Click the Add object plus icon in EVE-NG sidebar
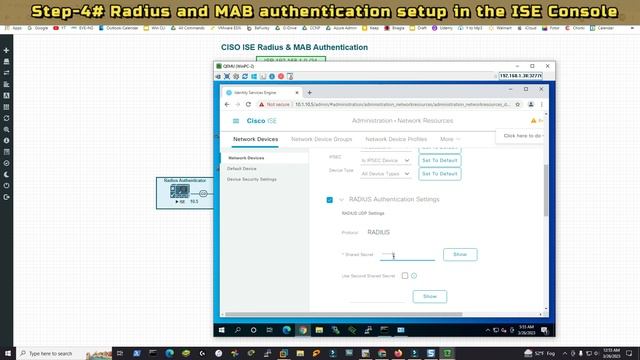640x360 pixels. [x=6, y=50]
